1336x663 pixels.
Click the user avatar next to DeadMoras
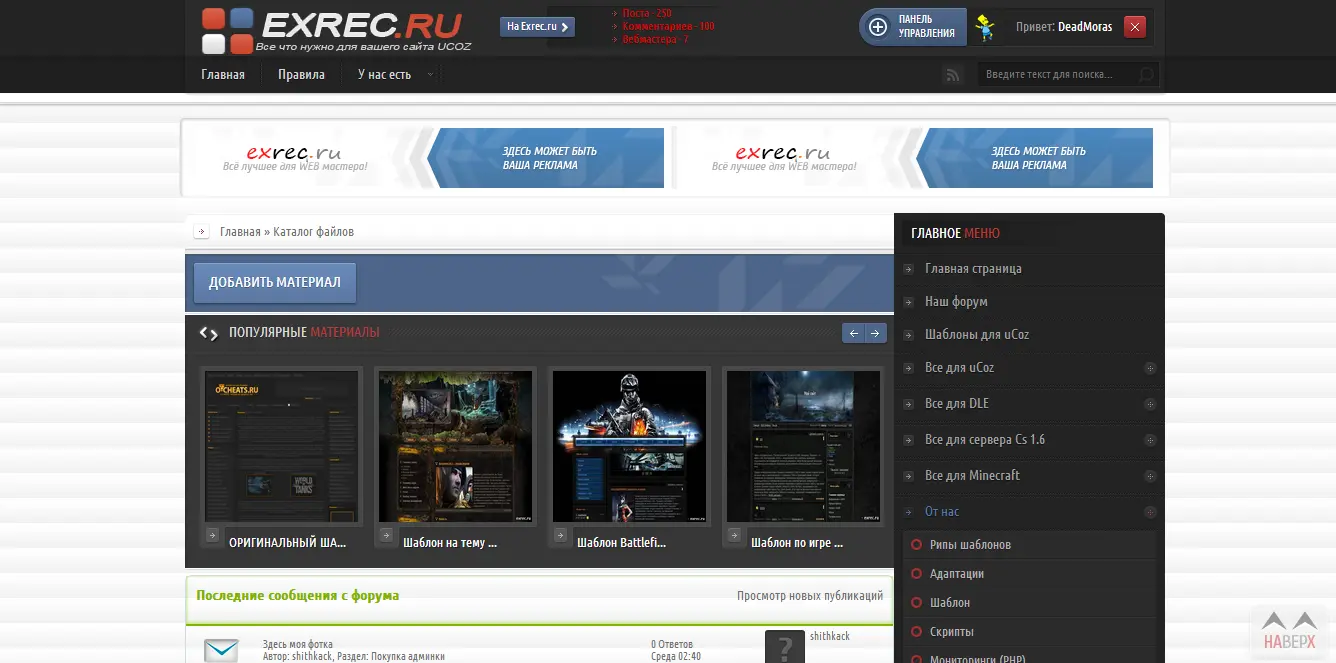985,27
